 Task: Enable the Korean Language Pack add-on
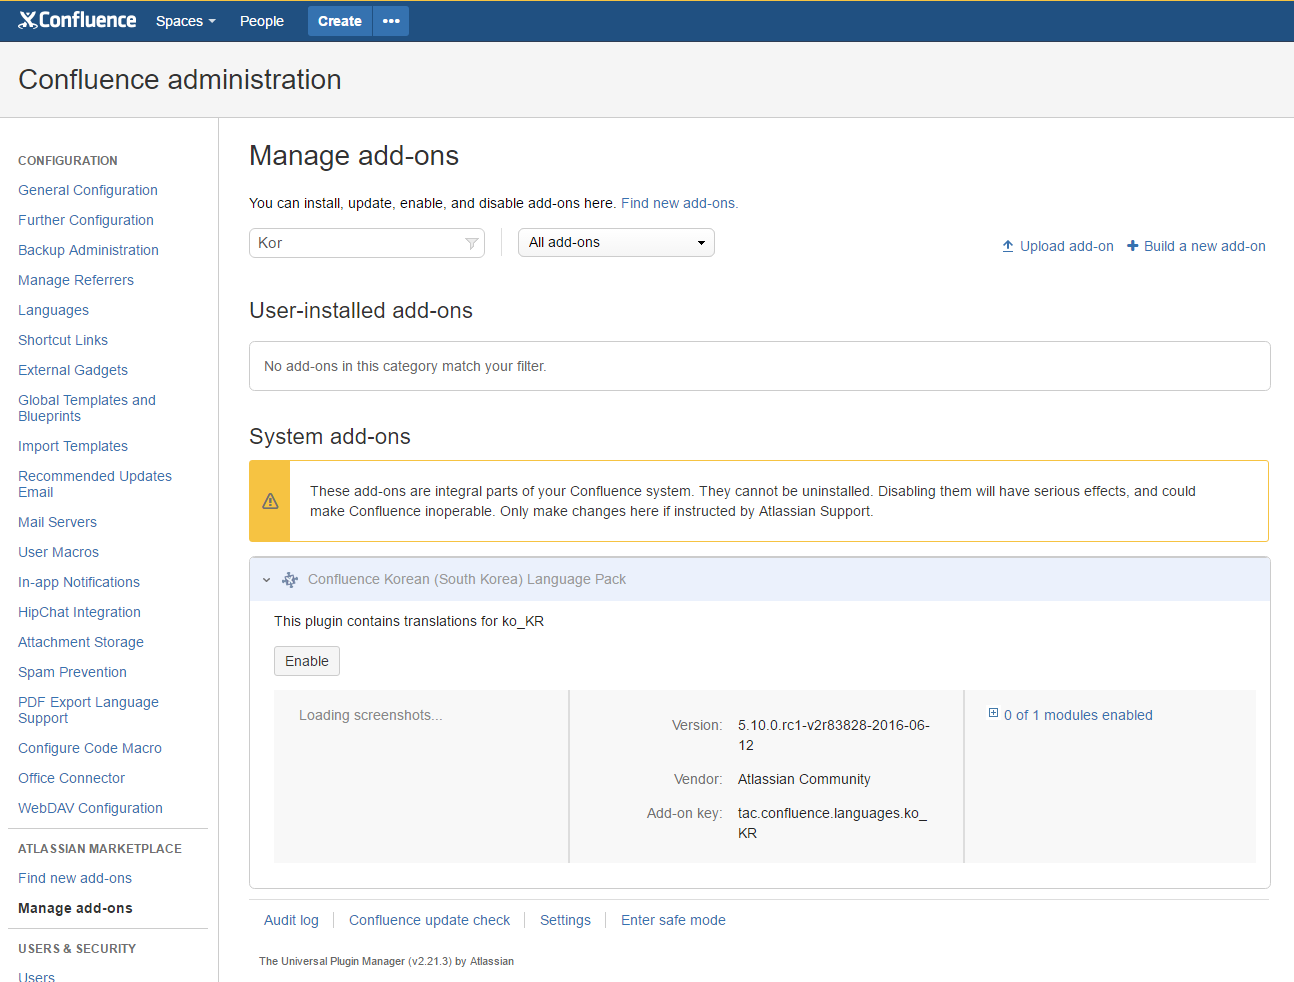tap(307, 661)
